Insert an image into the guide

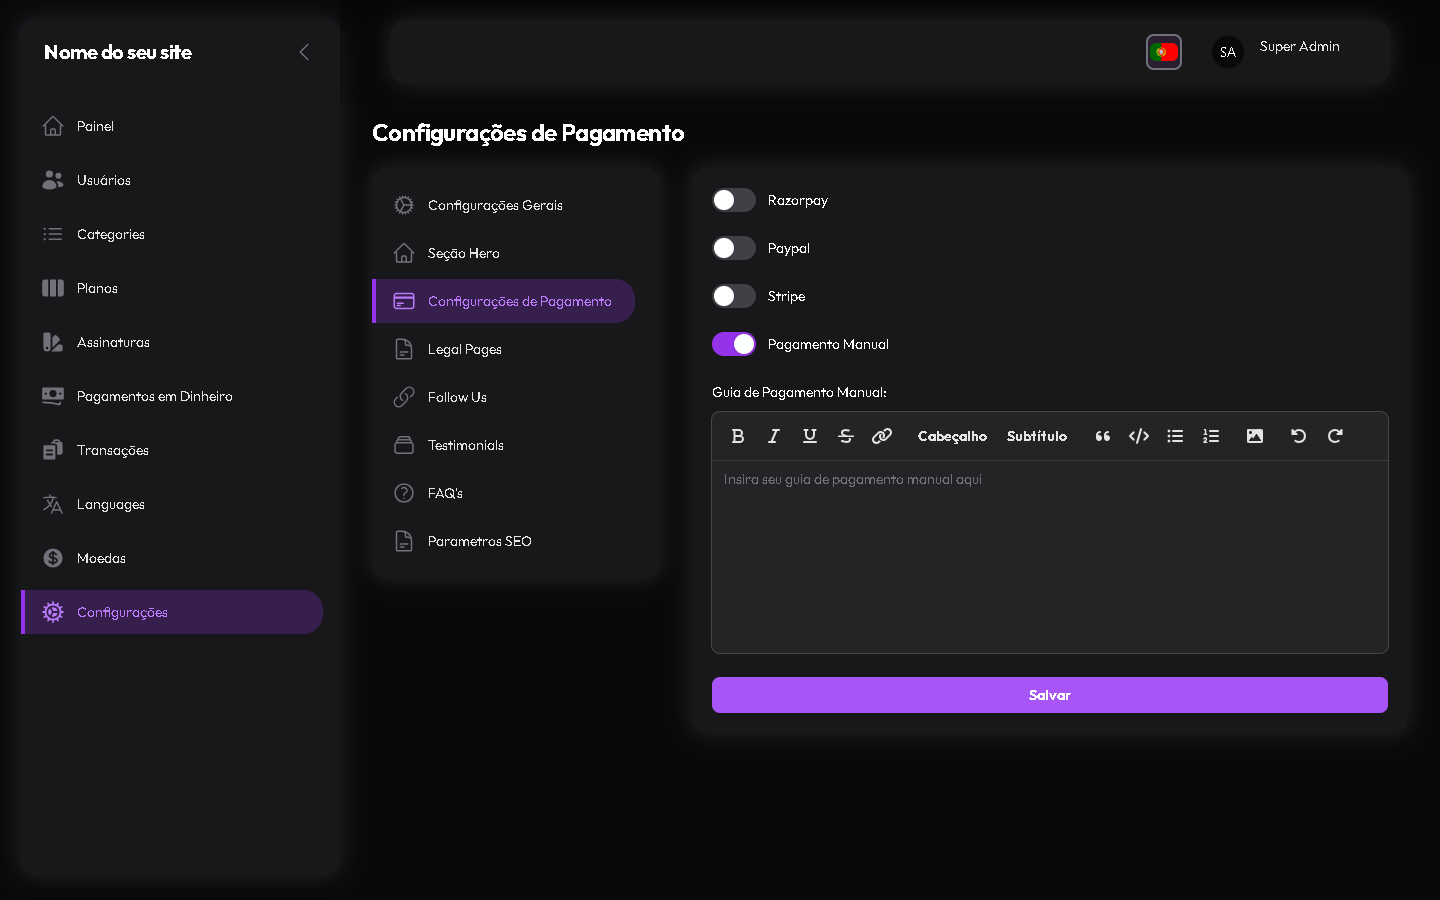[1255, 436]
